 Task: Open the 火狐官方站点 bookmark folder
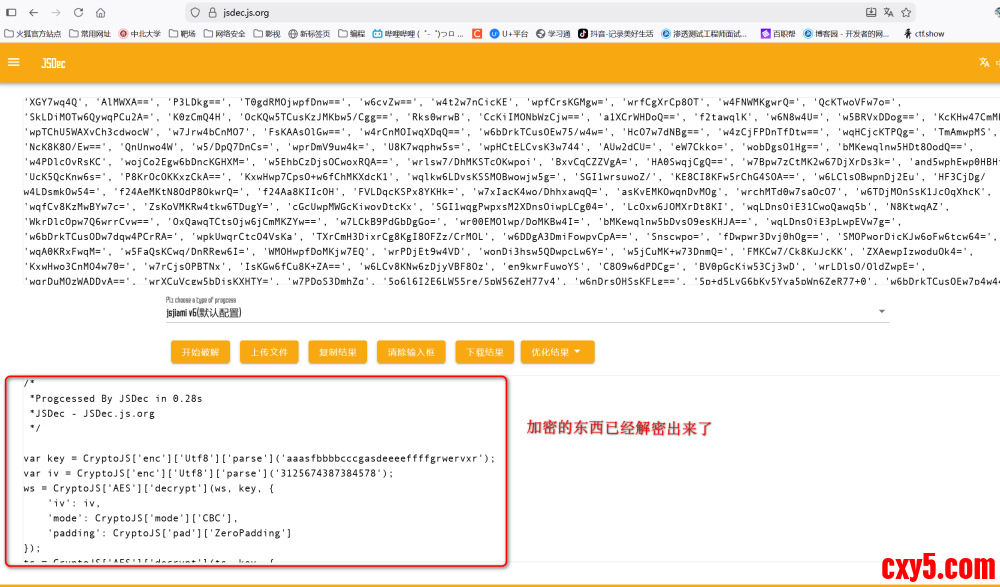[33, 34]
